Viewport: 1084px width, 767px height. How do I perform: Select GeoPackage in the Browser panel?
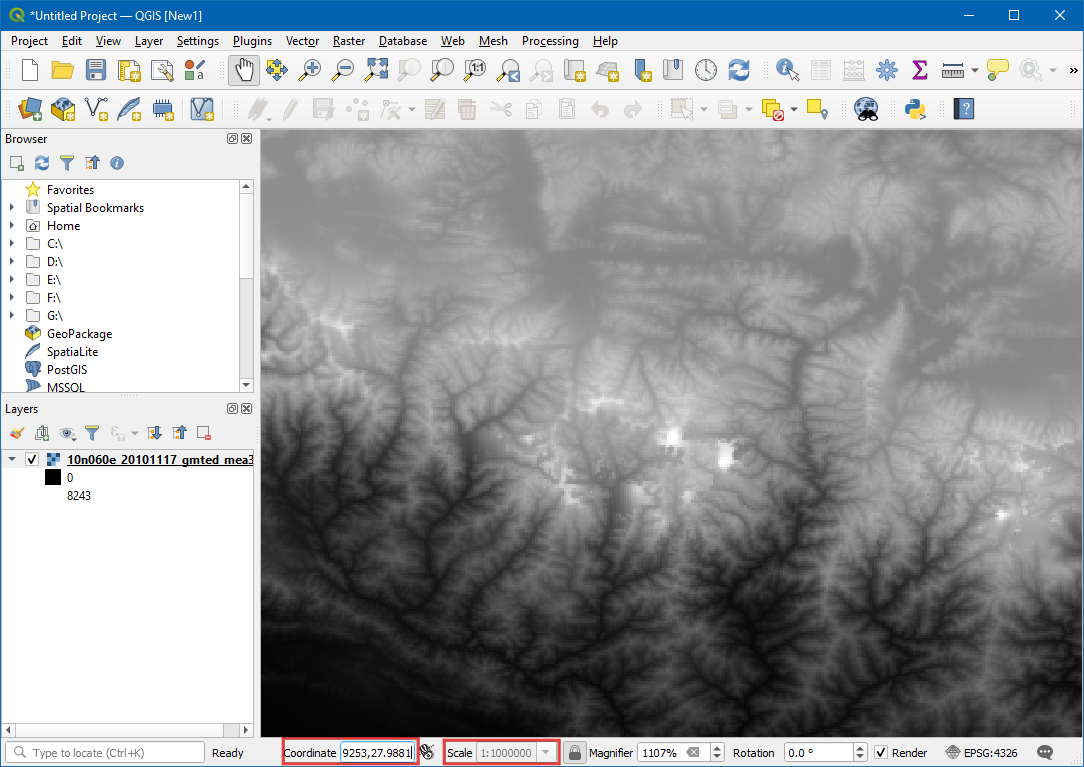[x=79, y=334]
